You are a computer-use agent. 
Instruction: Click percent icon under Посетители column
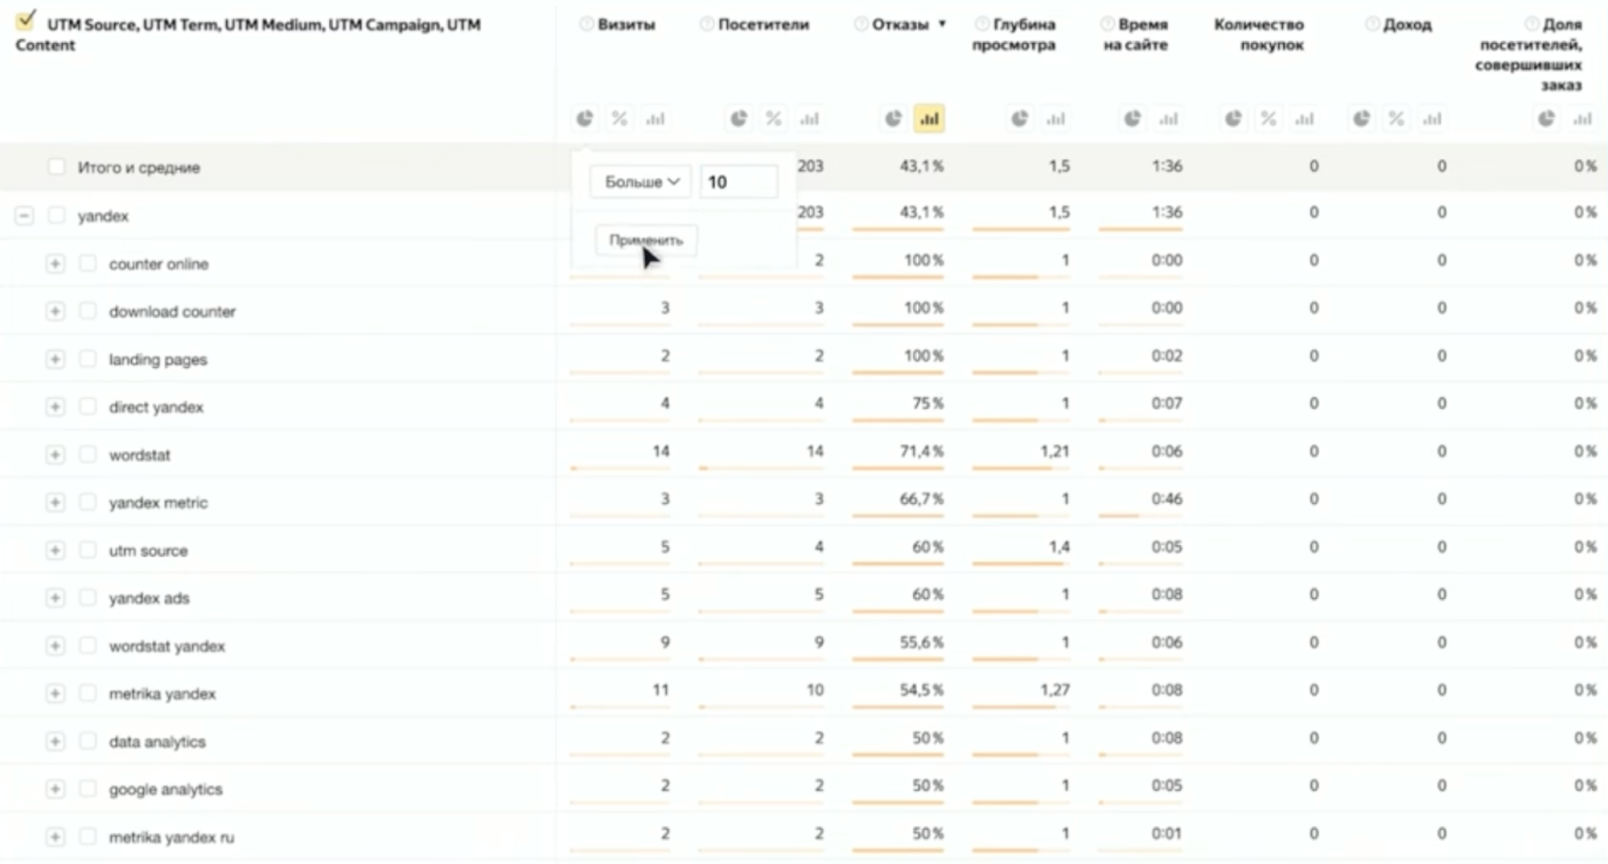773,119
